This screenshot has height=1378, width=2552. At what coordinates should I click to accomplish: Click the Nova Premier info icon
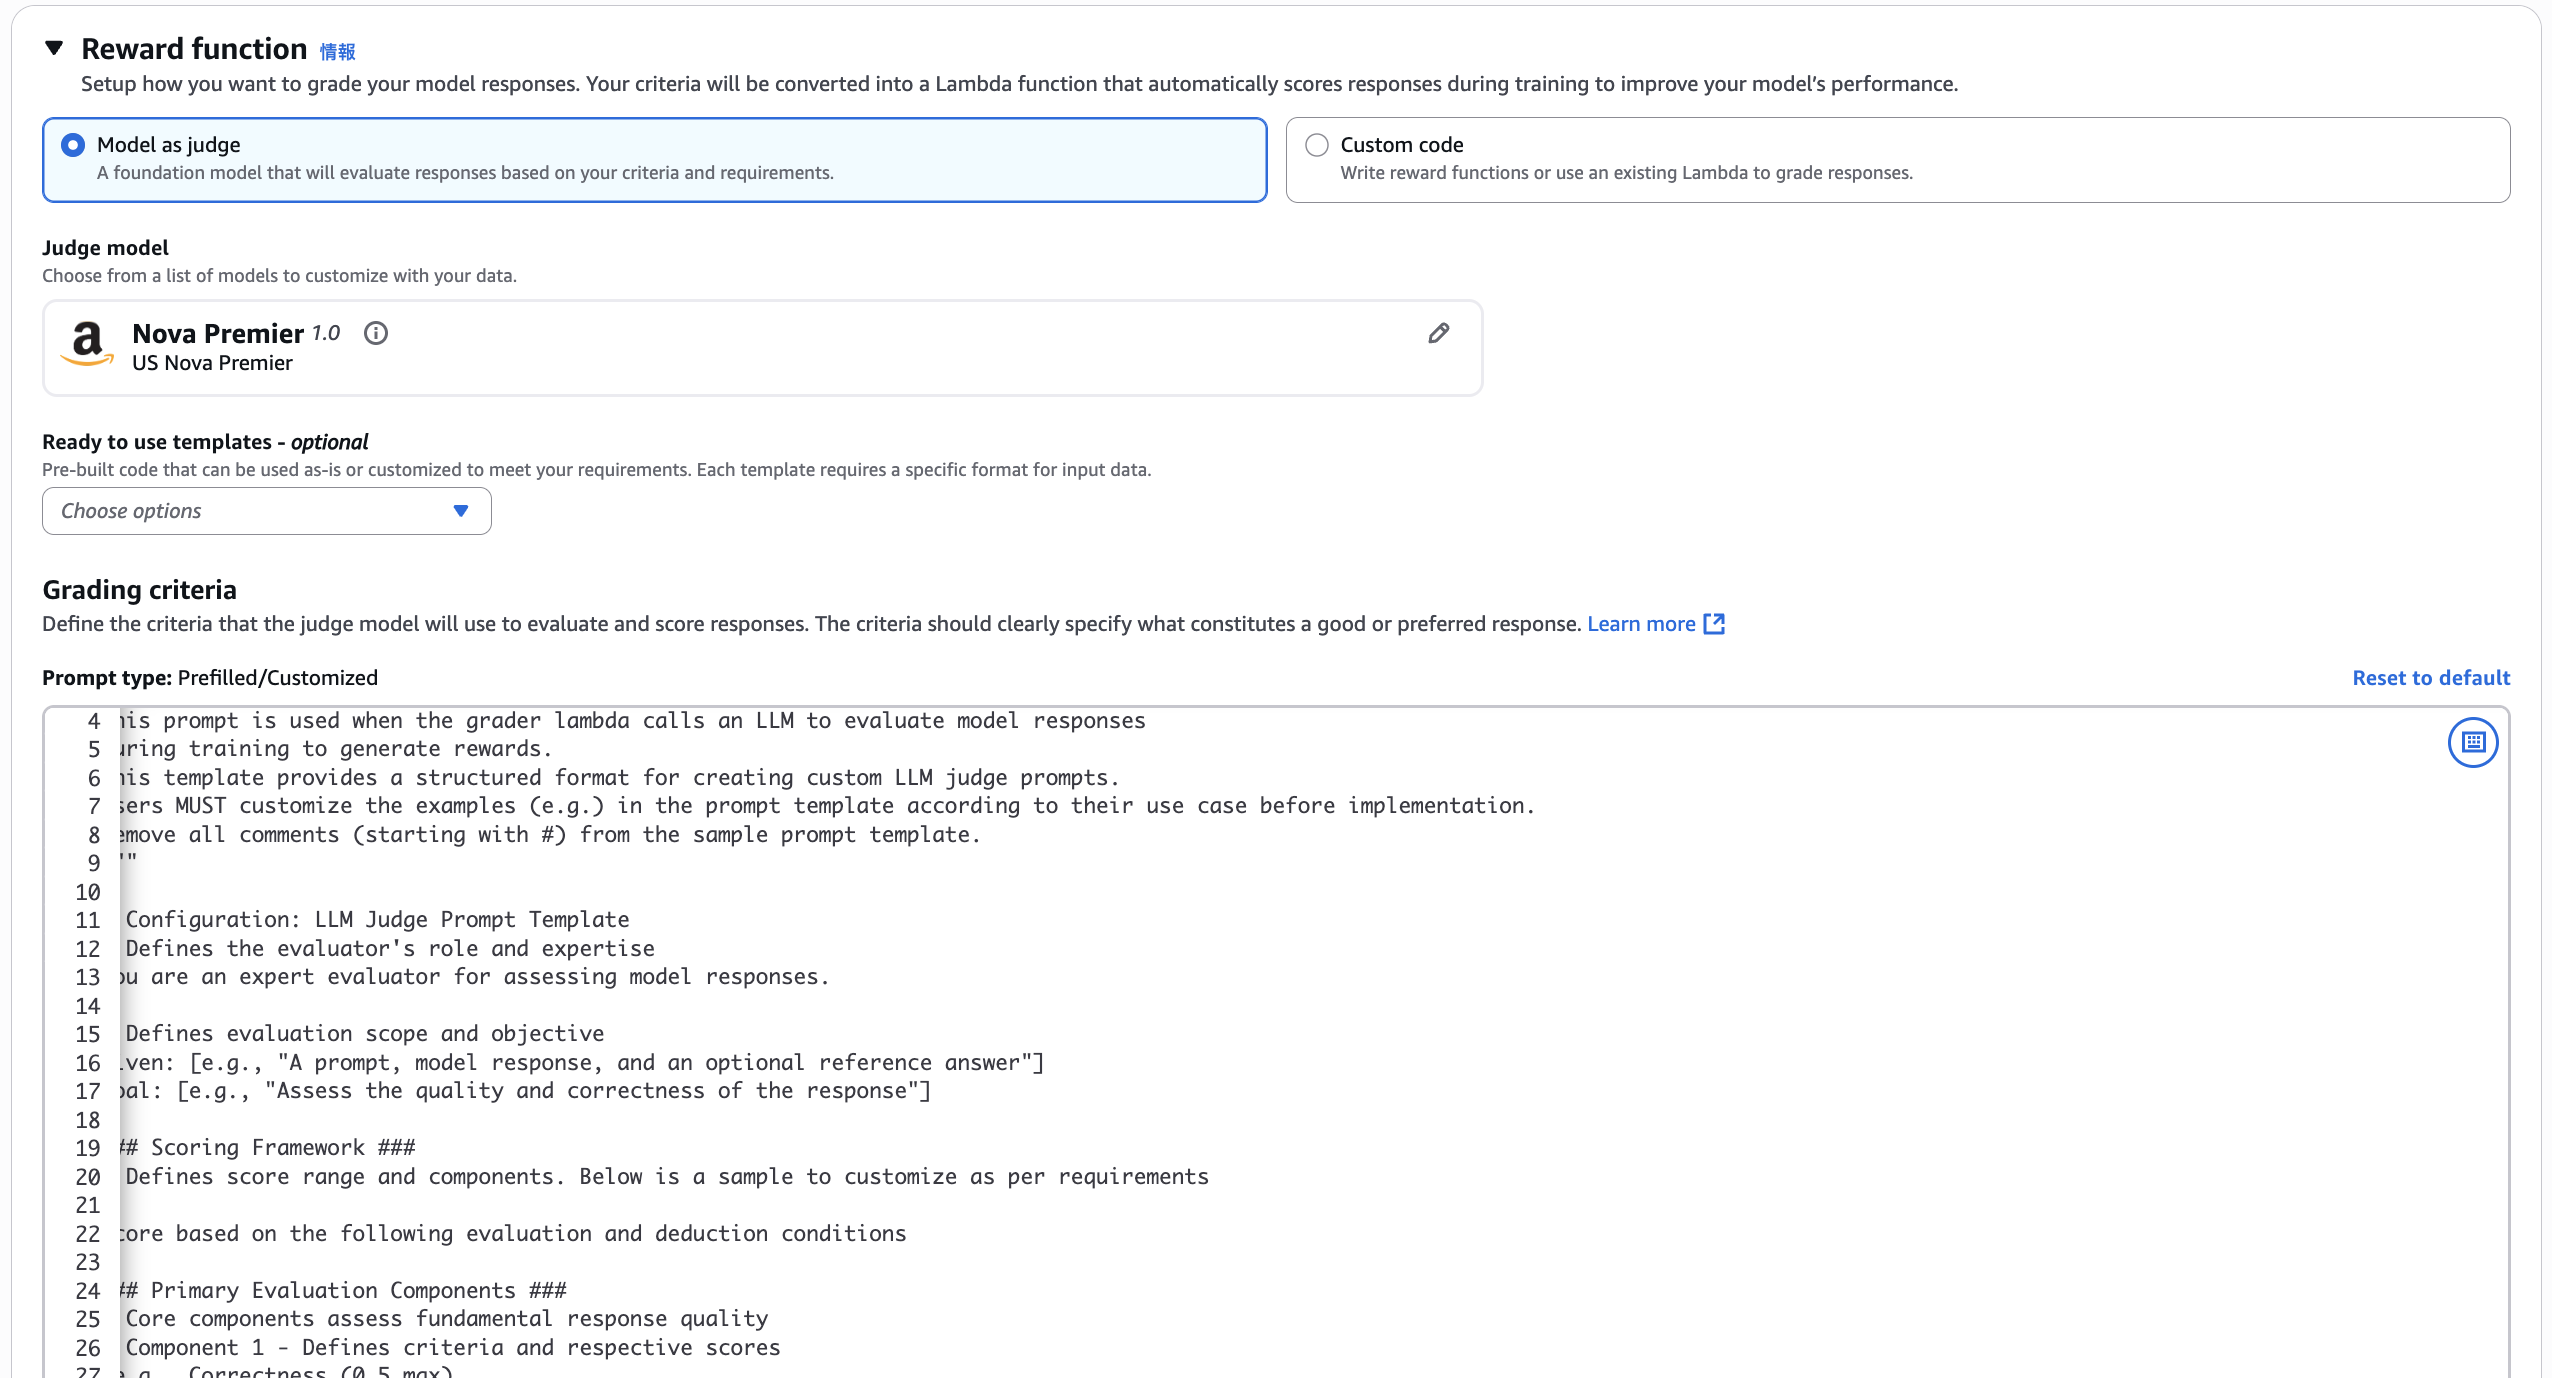[376, 333]
